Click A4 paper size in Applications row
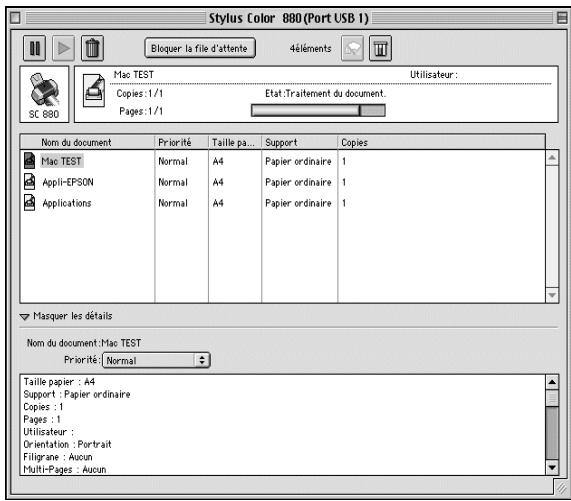This screenshot has height=501, width=571. (x=218, y=203)
